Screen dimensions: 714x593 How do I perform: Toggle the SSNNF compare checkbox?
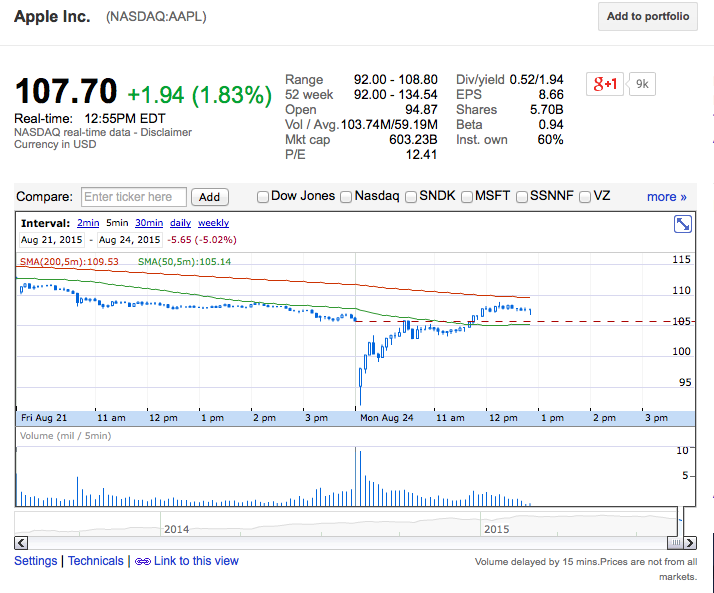tap(522, 197)
